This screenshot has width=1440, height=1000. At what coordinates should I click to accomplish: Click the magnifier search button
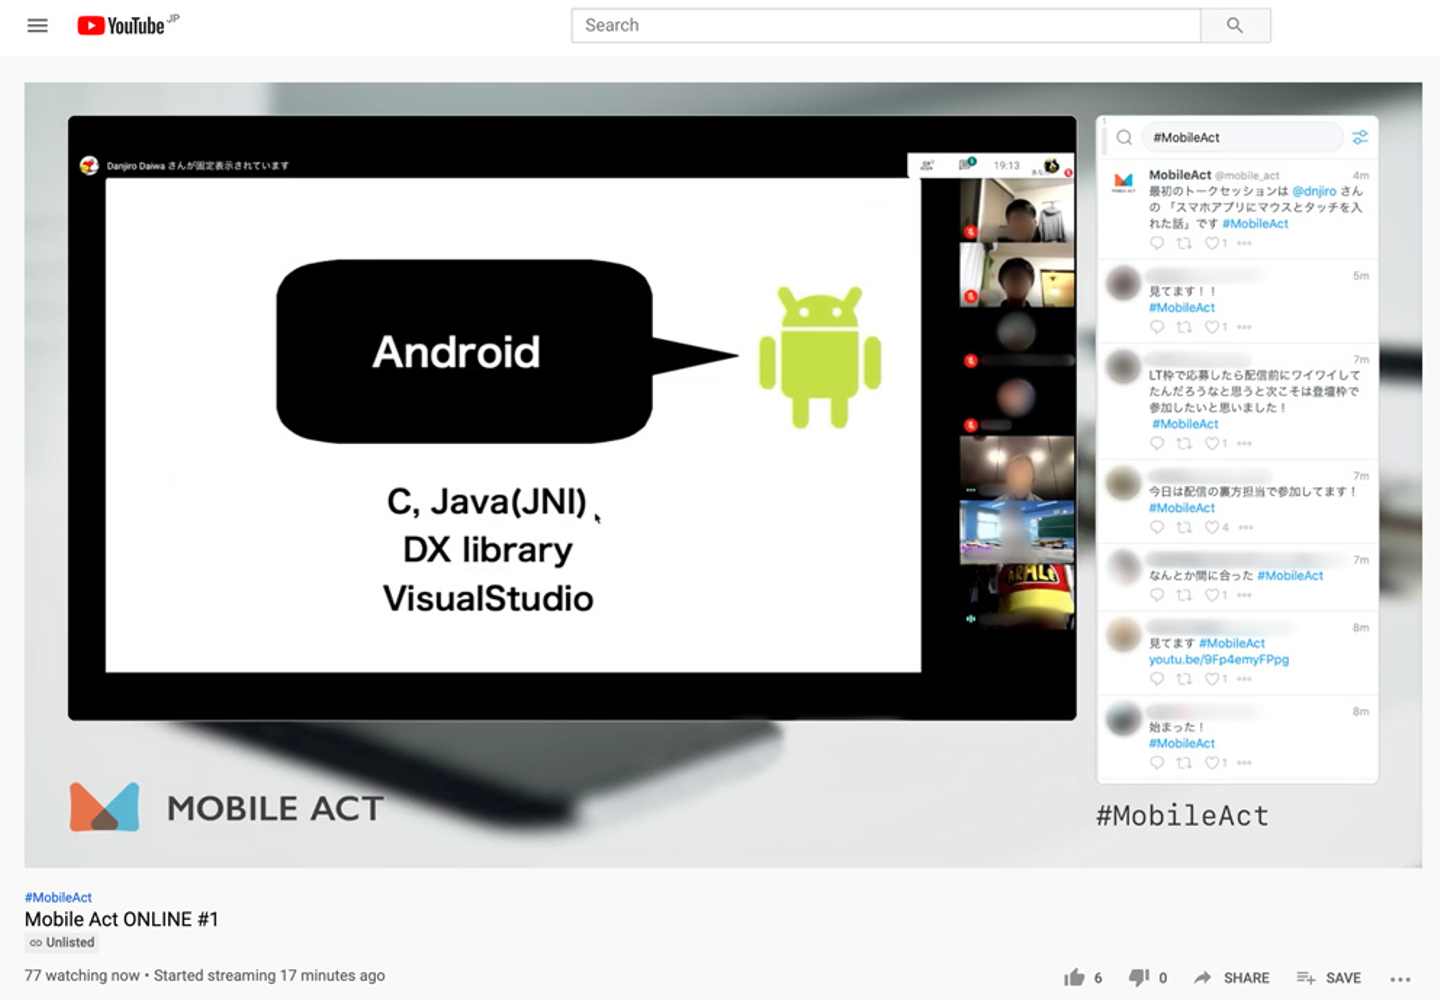pos(1235,26)
